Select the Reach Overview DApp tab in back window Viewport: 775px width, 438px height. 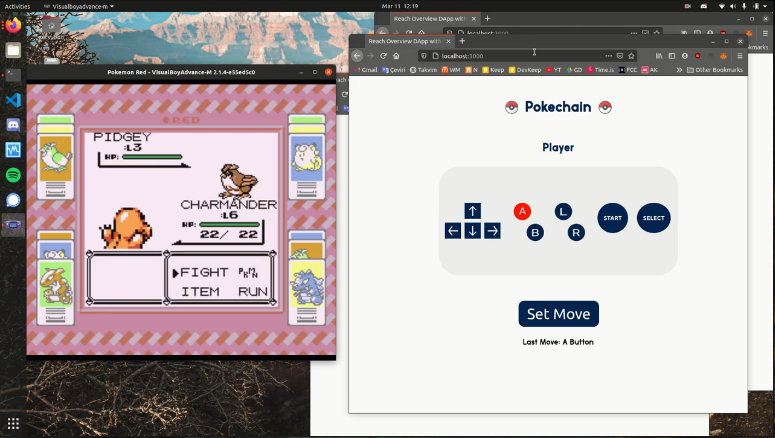pos(435,19)
